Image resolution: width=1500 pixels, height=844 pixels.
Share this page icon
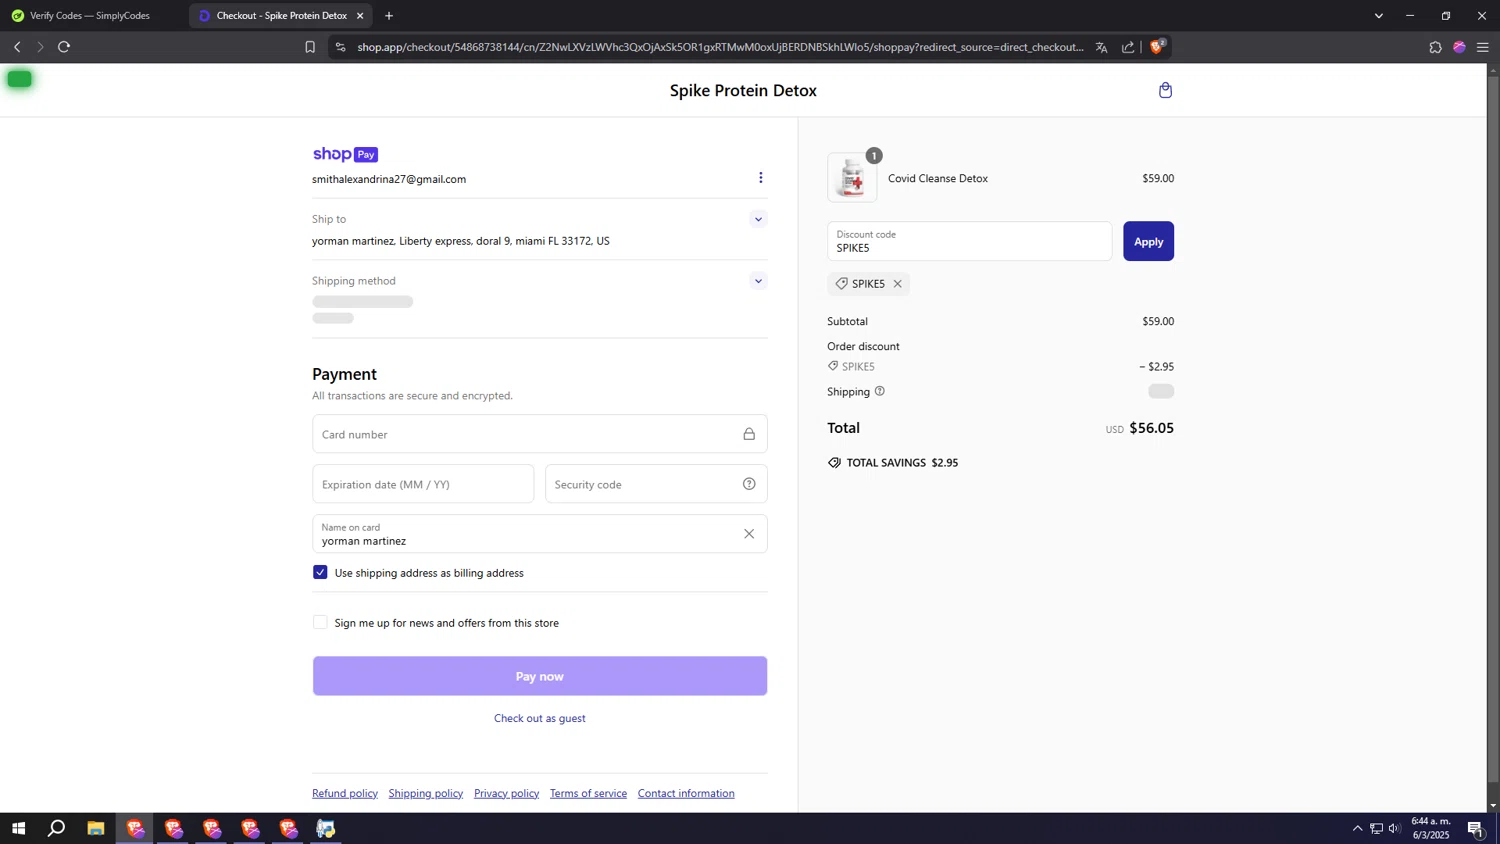tap(1128, 47)
